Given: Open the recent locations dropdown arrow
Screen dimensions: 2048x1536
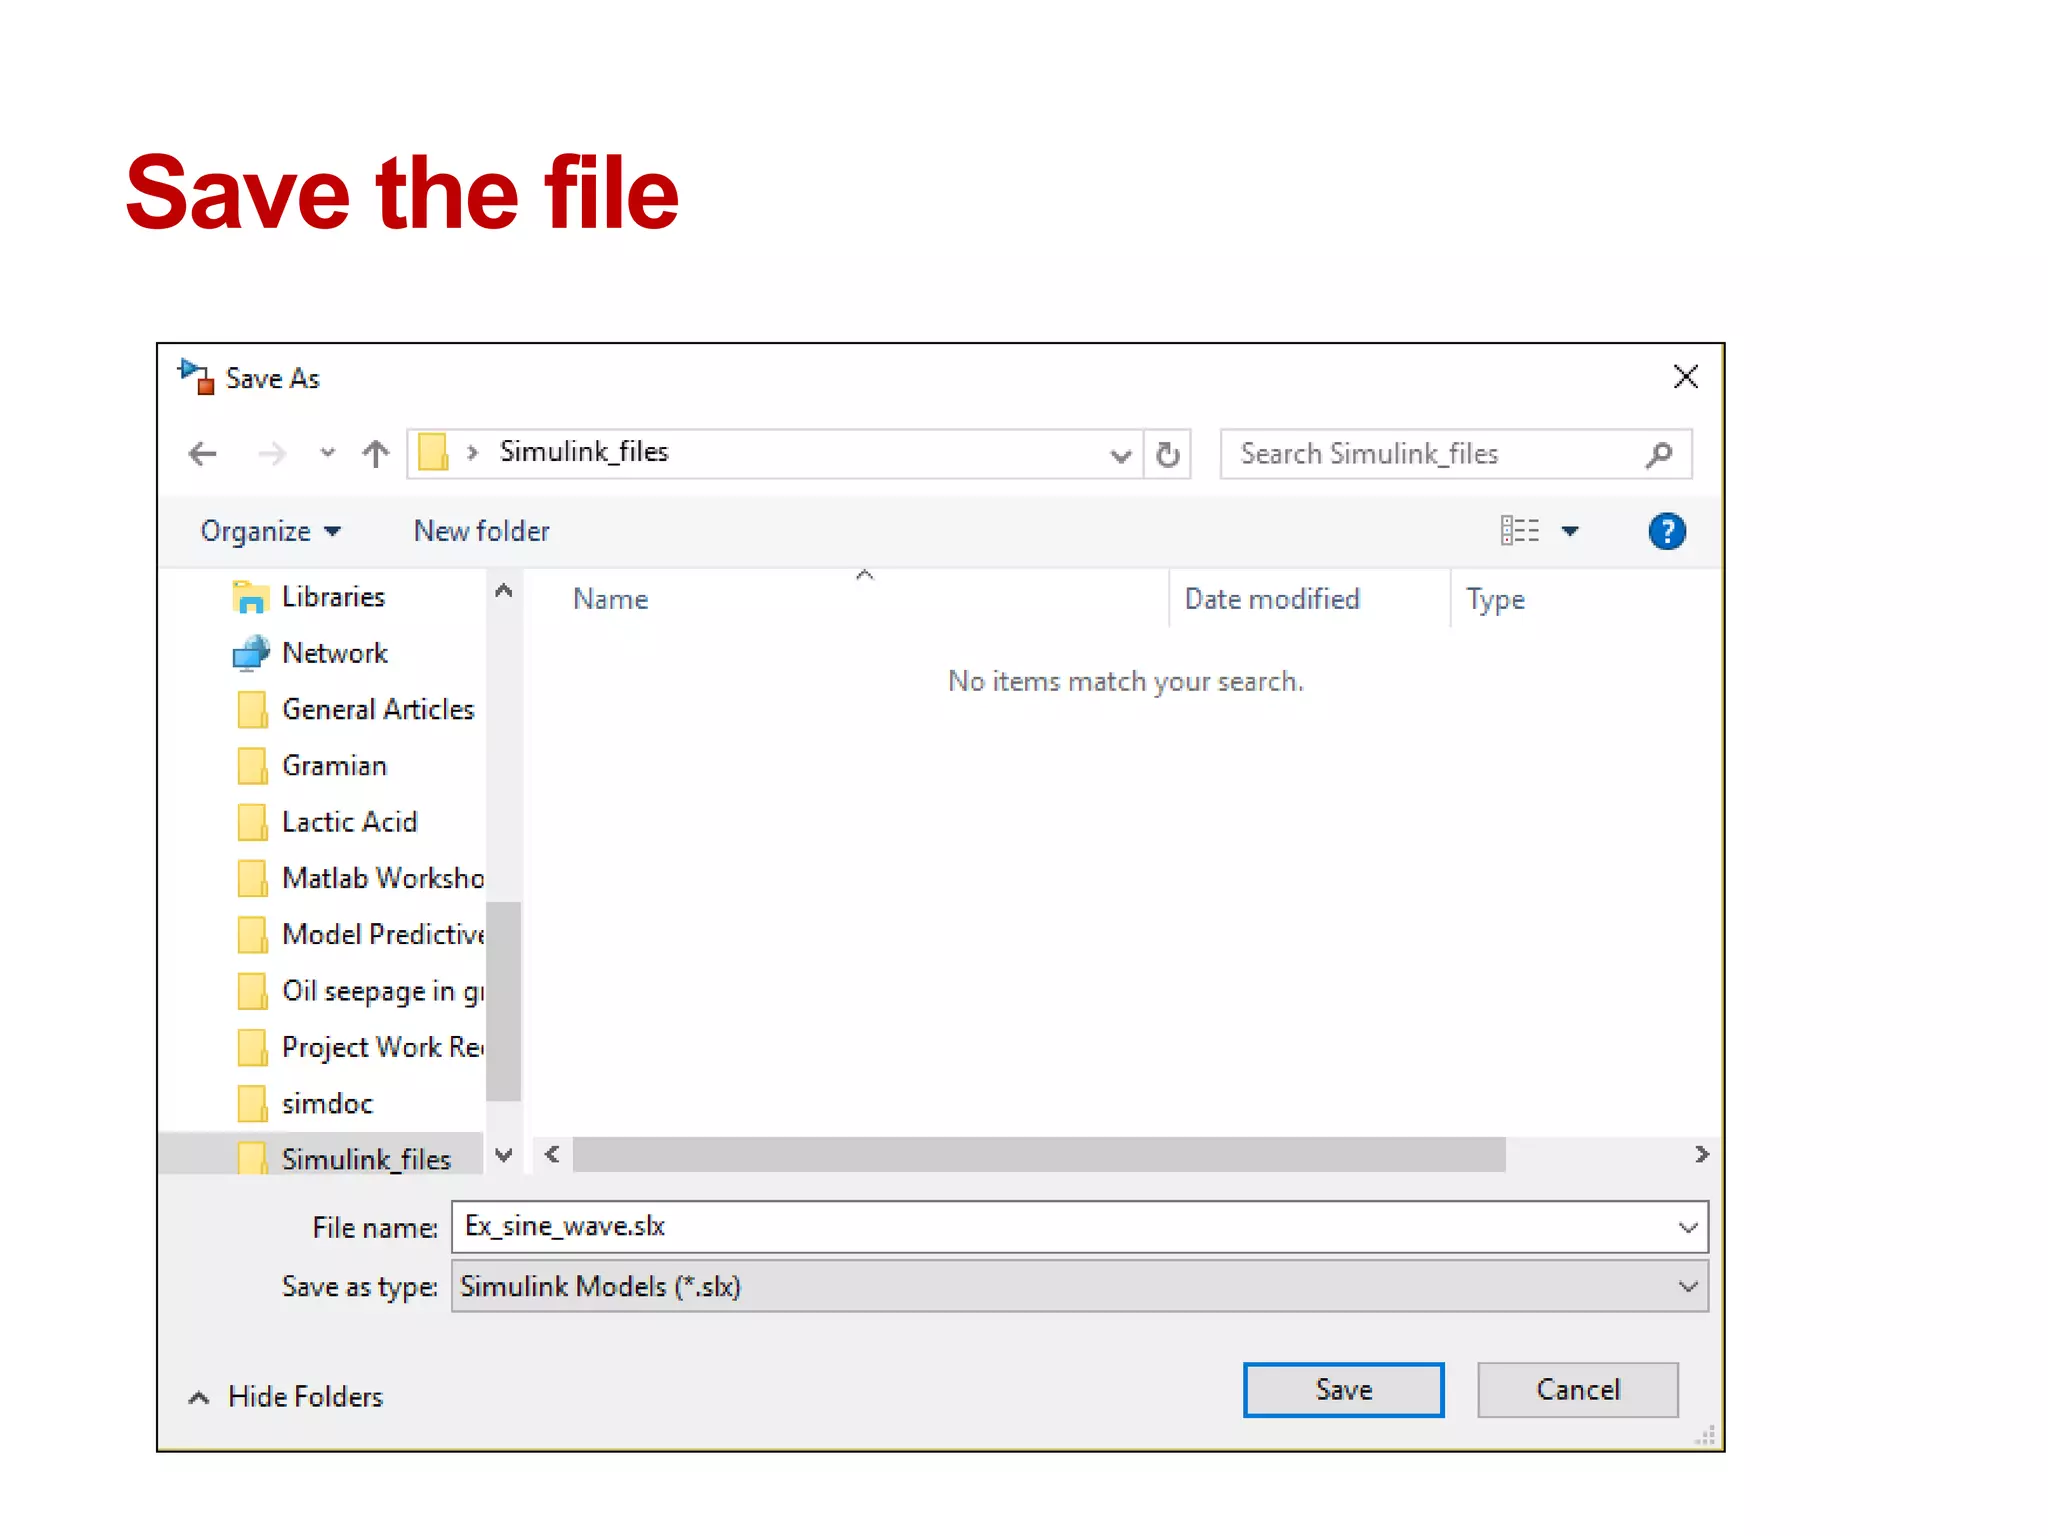Looking at the screenshot, I should 327,454.
